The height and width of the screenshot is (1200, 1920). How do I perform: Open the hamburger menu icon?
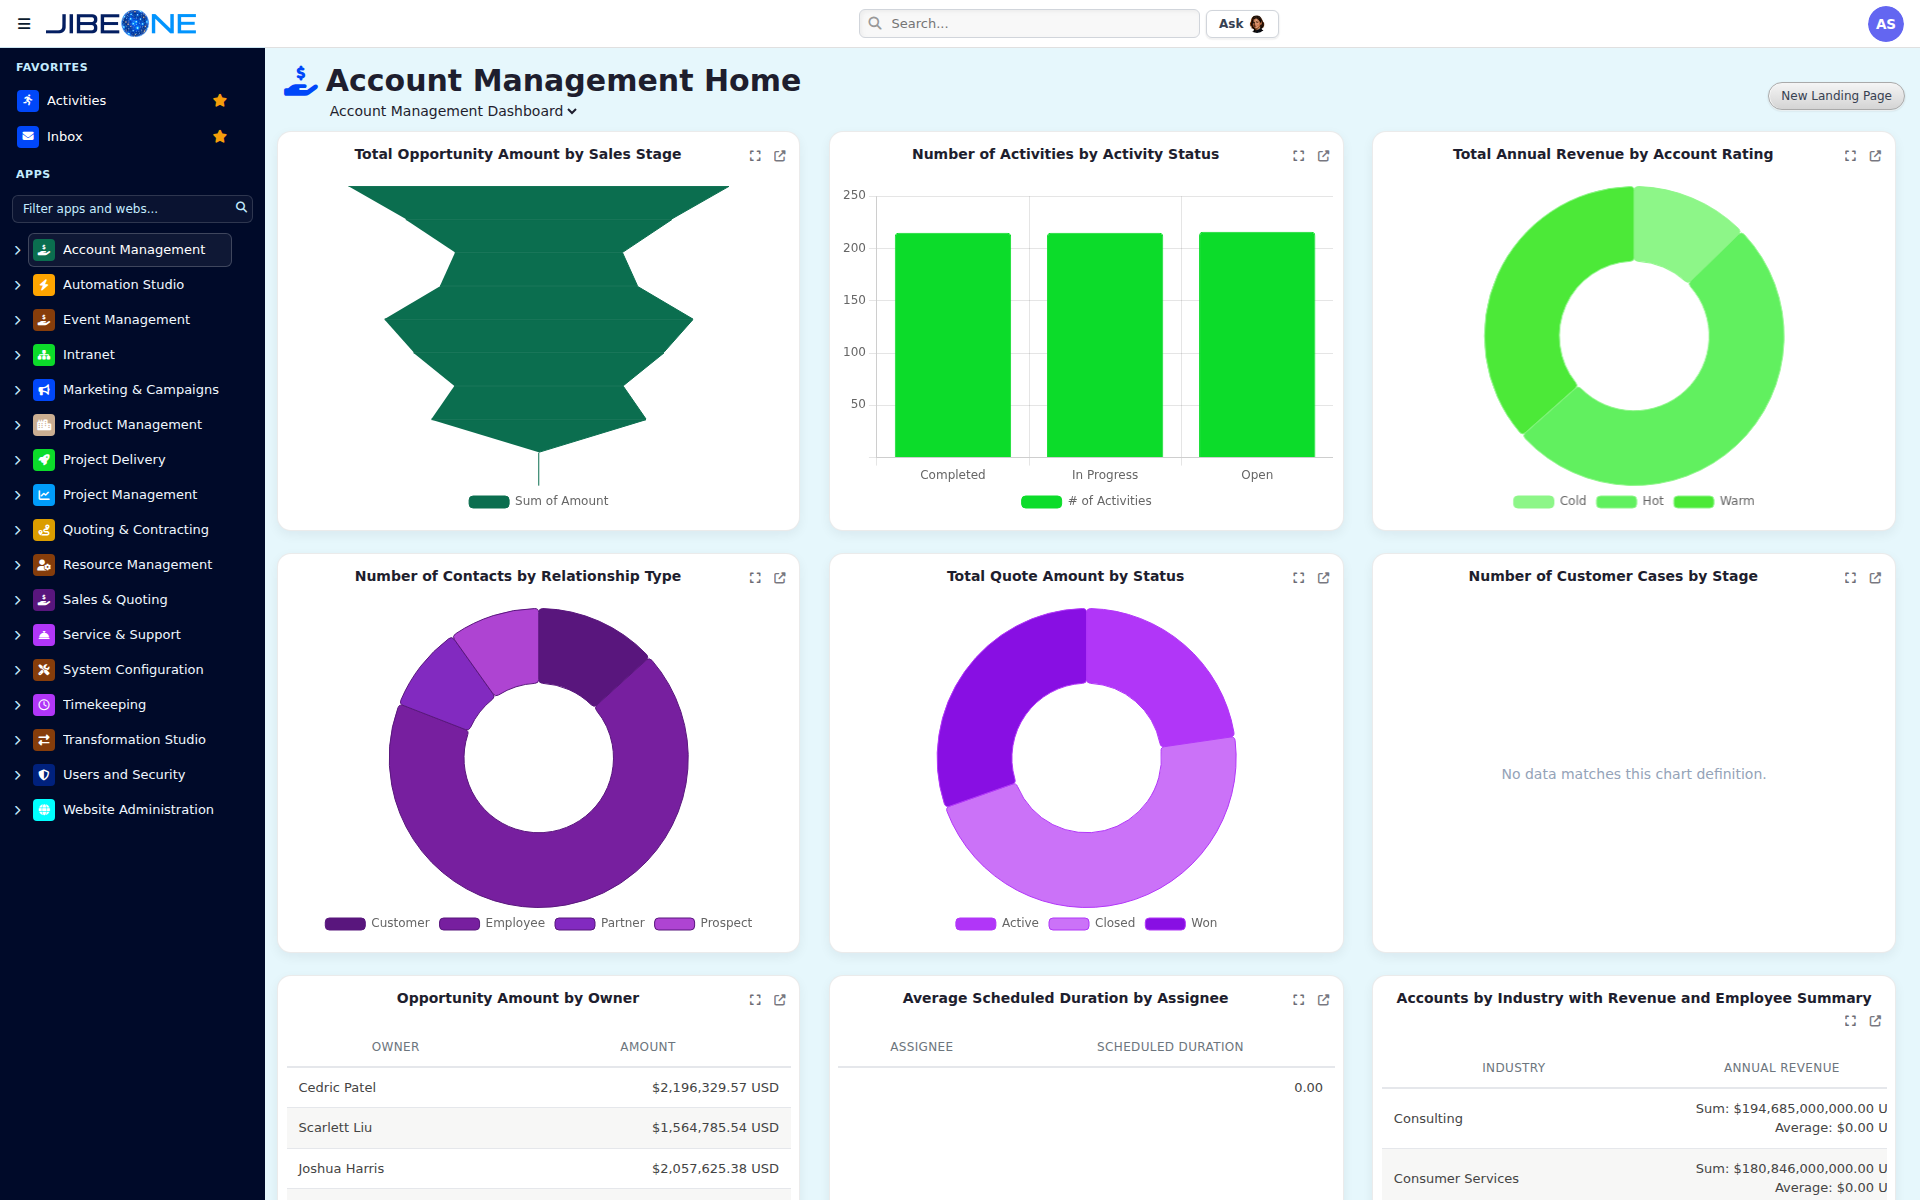tap(24, 24)
